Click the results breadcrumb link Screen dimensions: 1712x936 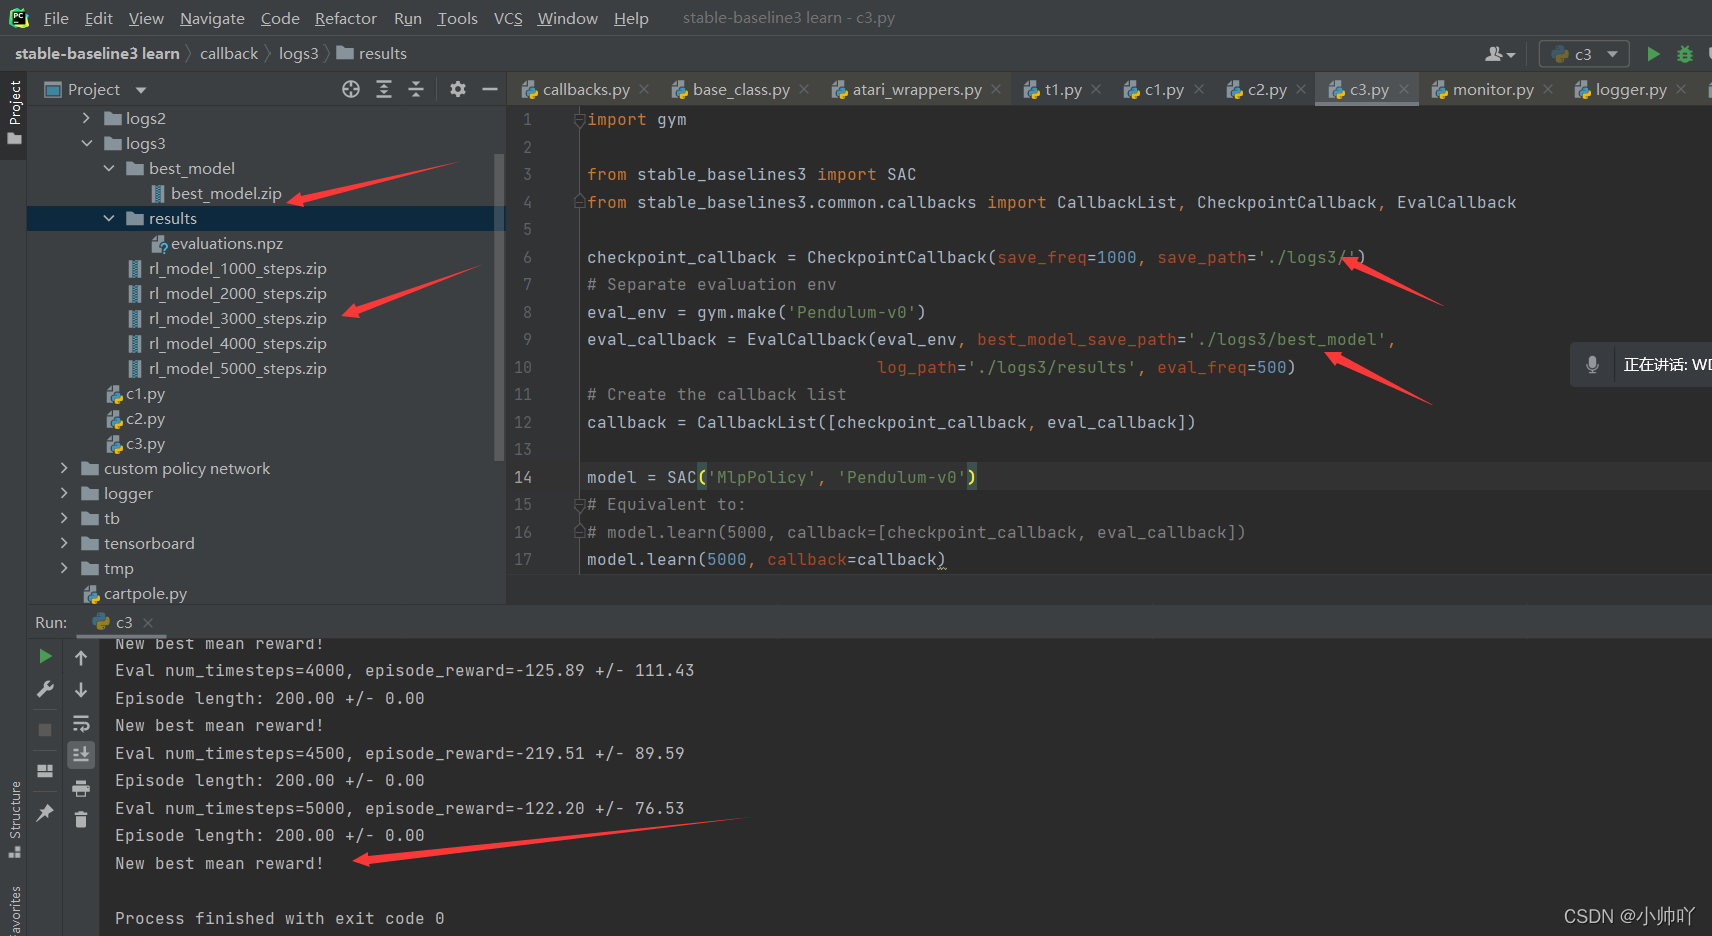382,53
